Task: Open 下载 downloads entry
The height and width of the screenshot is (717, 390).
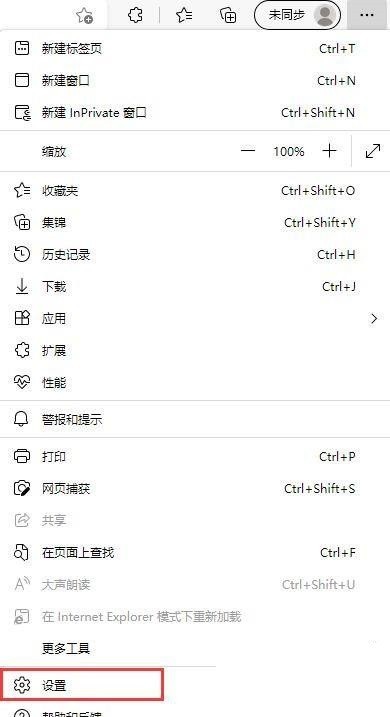Action: [x=195, y=286]
